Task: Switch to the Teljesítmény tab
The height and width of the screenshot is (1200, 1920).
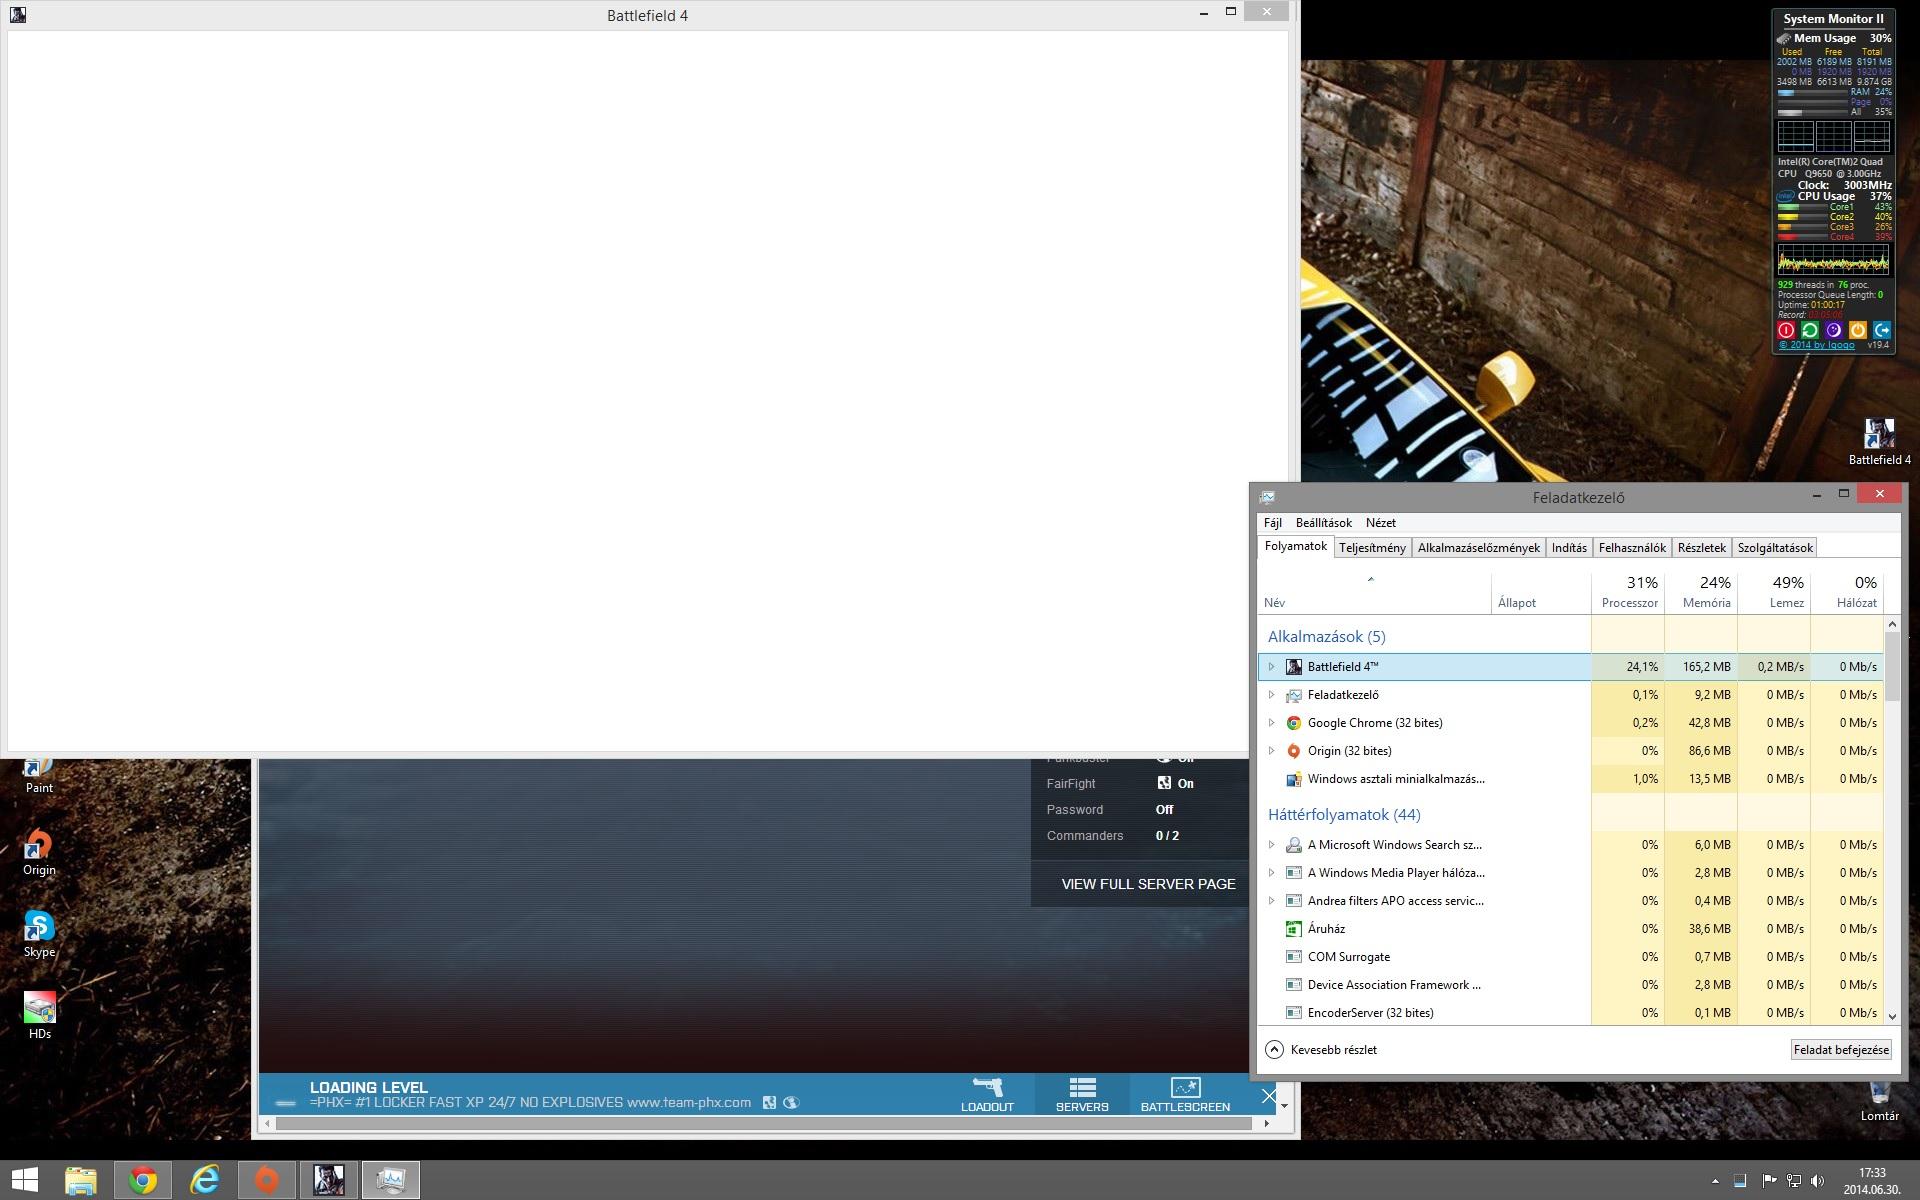Action: (1372, 548)
